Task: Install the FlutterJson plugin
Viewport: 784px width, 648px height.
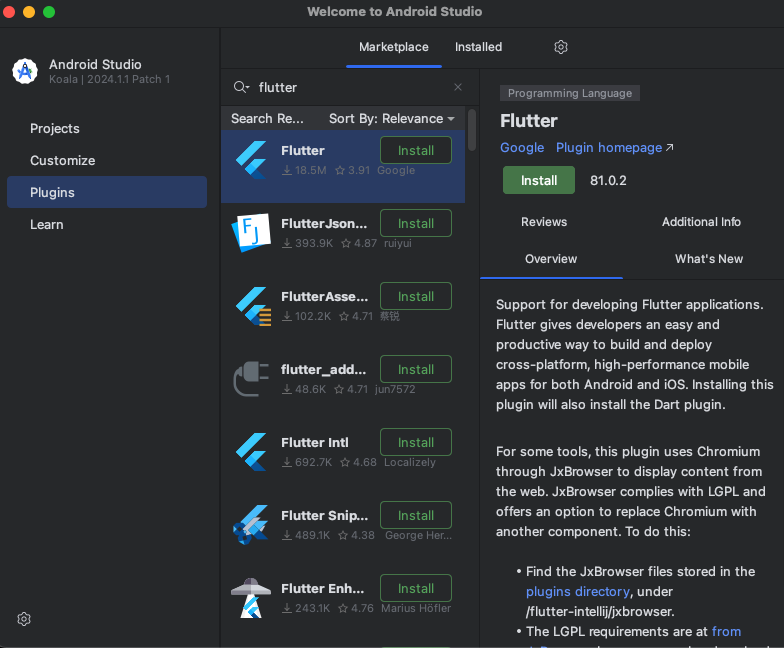Action: click(x=416, y=223)
